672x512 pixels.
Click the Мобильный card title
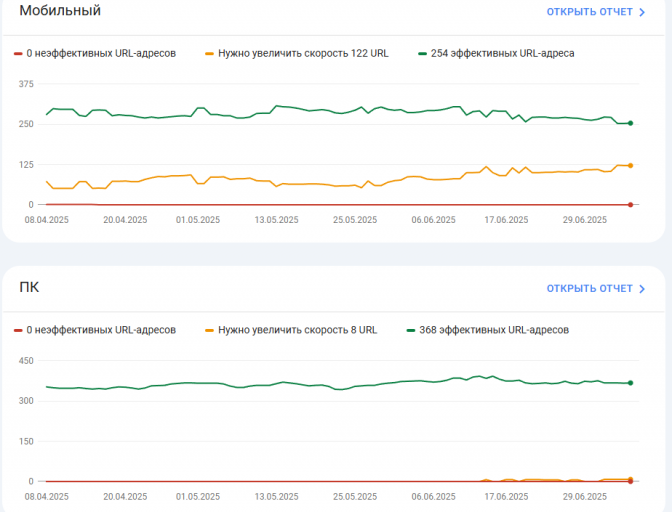[x=60, y=10]
